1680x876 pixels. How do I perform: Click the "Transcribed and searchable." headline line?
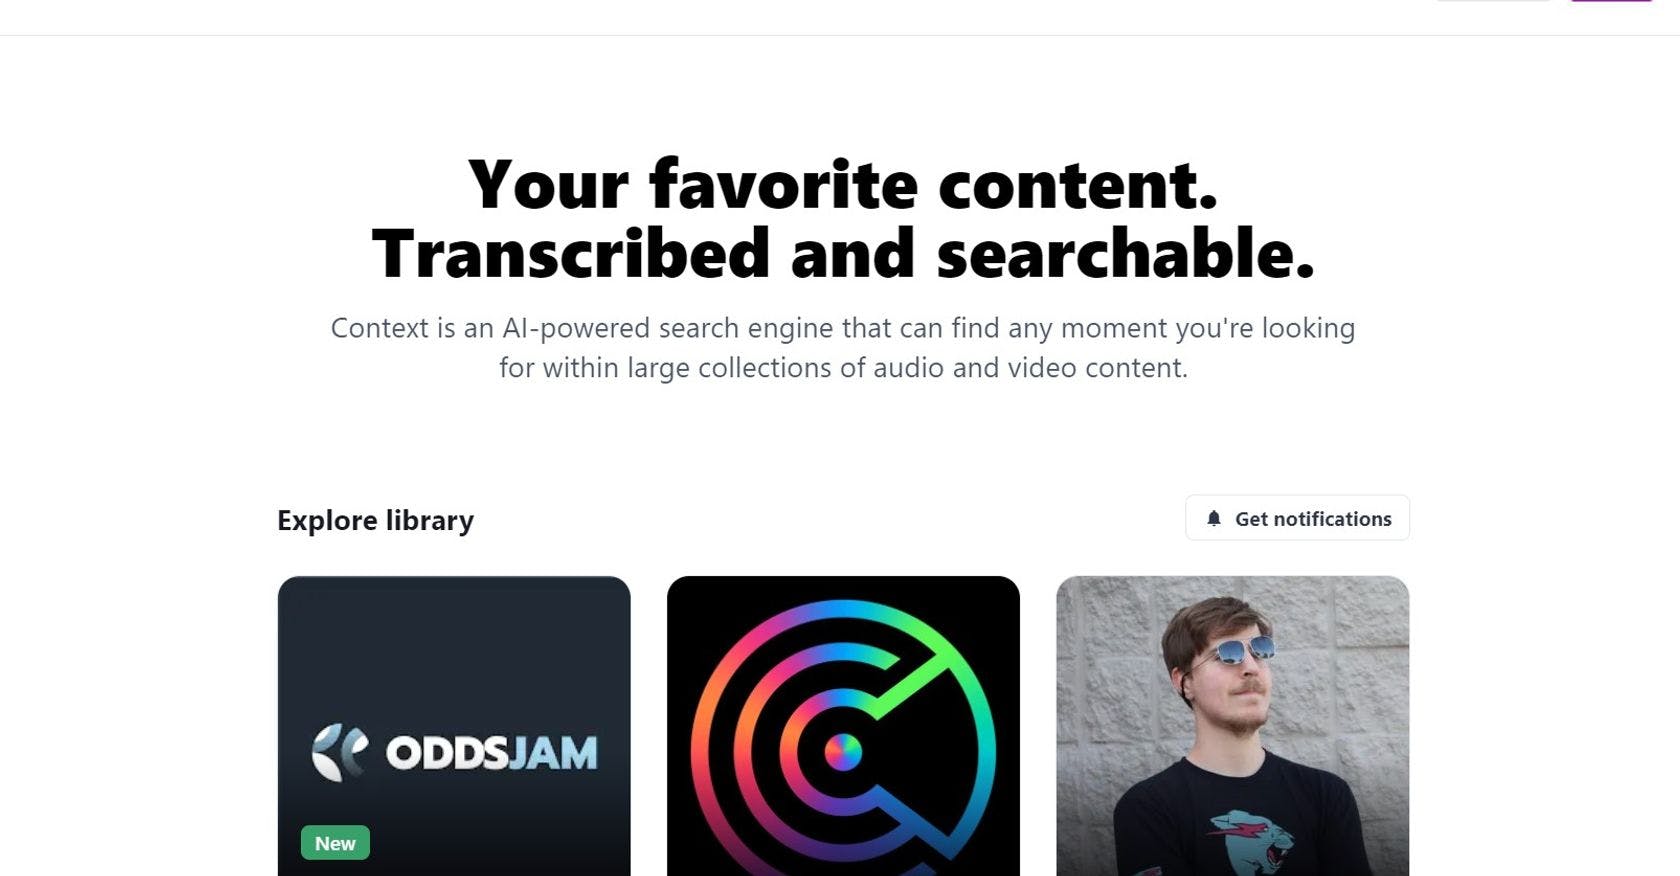pos(843,253)
